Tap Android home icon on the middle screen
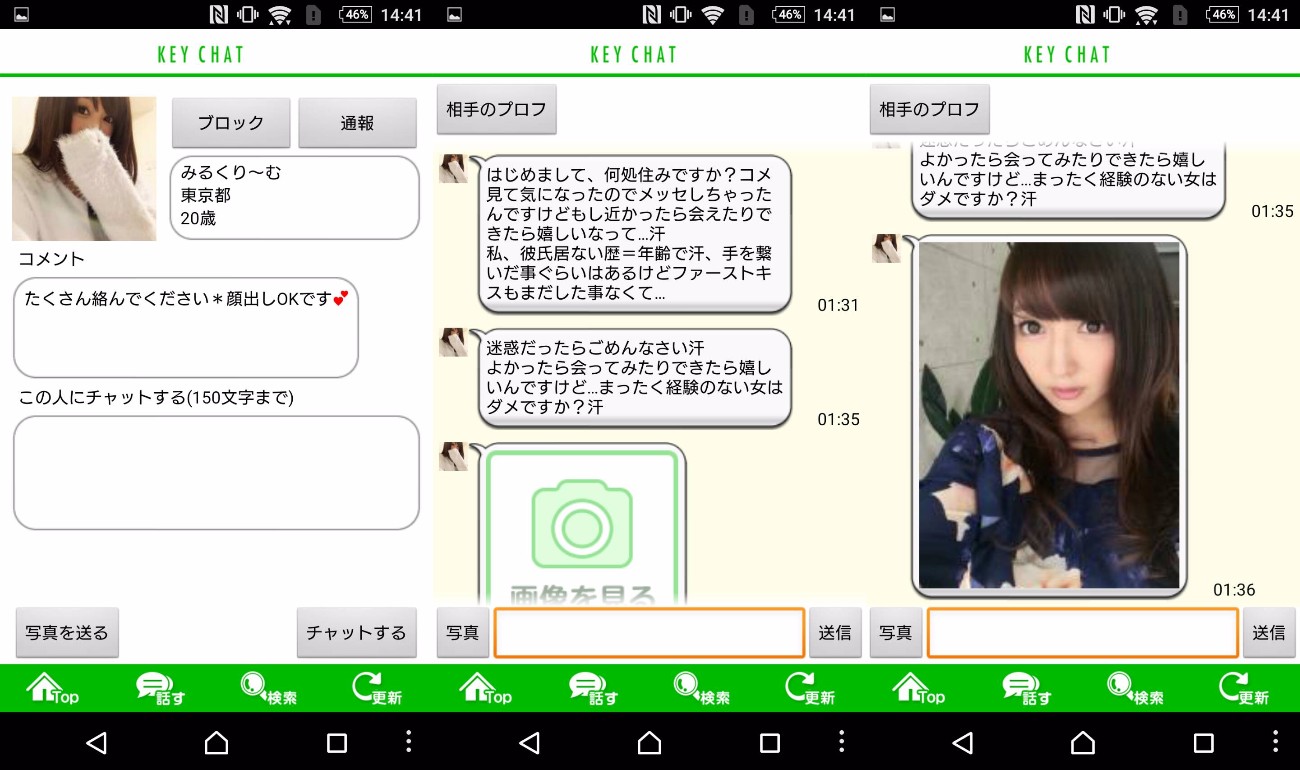Image resolution: width=1300 pixels, height=770 pixels. (x=649, y=742)
